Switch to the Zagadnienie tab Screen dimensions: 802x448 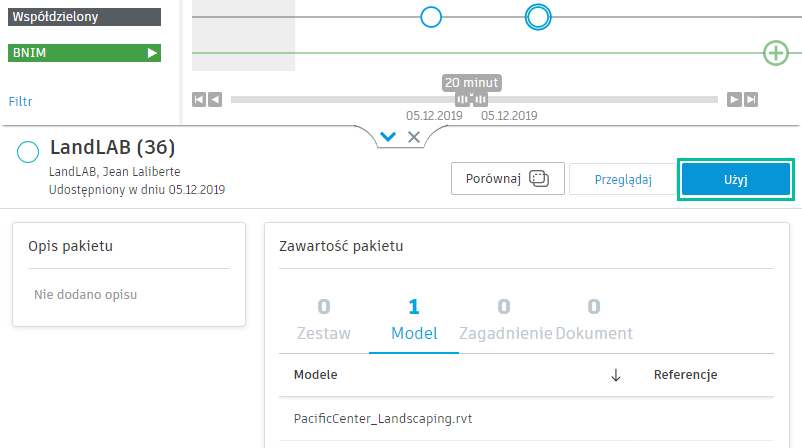pos(505,319)
